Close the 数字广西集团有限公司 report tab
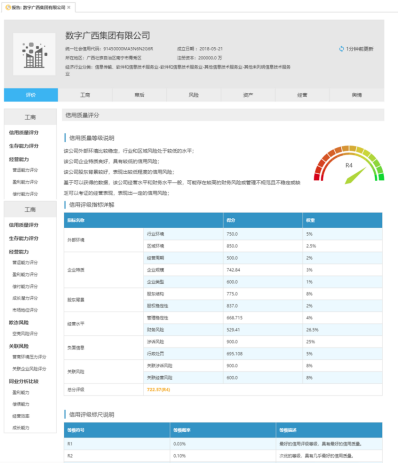This screenshot has width=398, height=464. 69,7
